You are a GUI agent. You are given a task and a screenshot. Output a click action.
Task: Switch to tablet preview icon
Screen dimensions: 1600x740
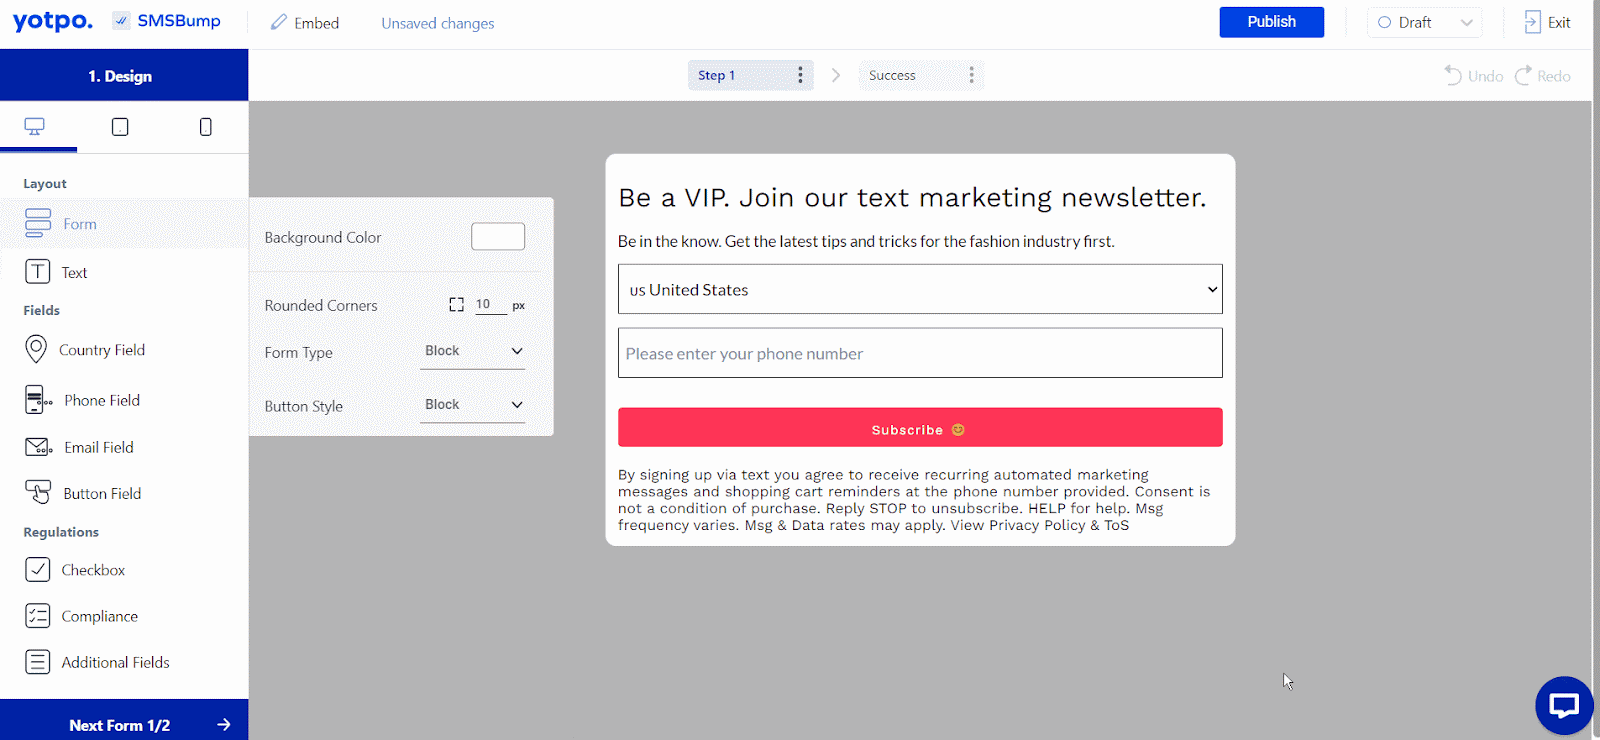tap(120, 127)
